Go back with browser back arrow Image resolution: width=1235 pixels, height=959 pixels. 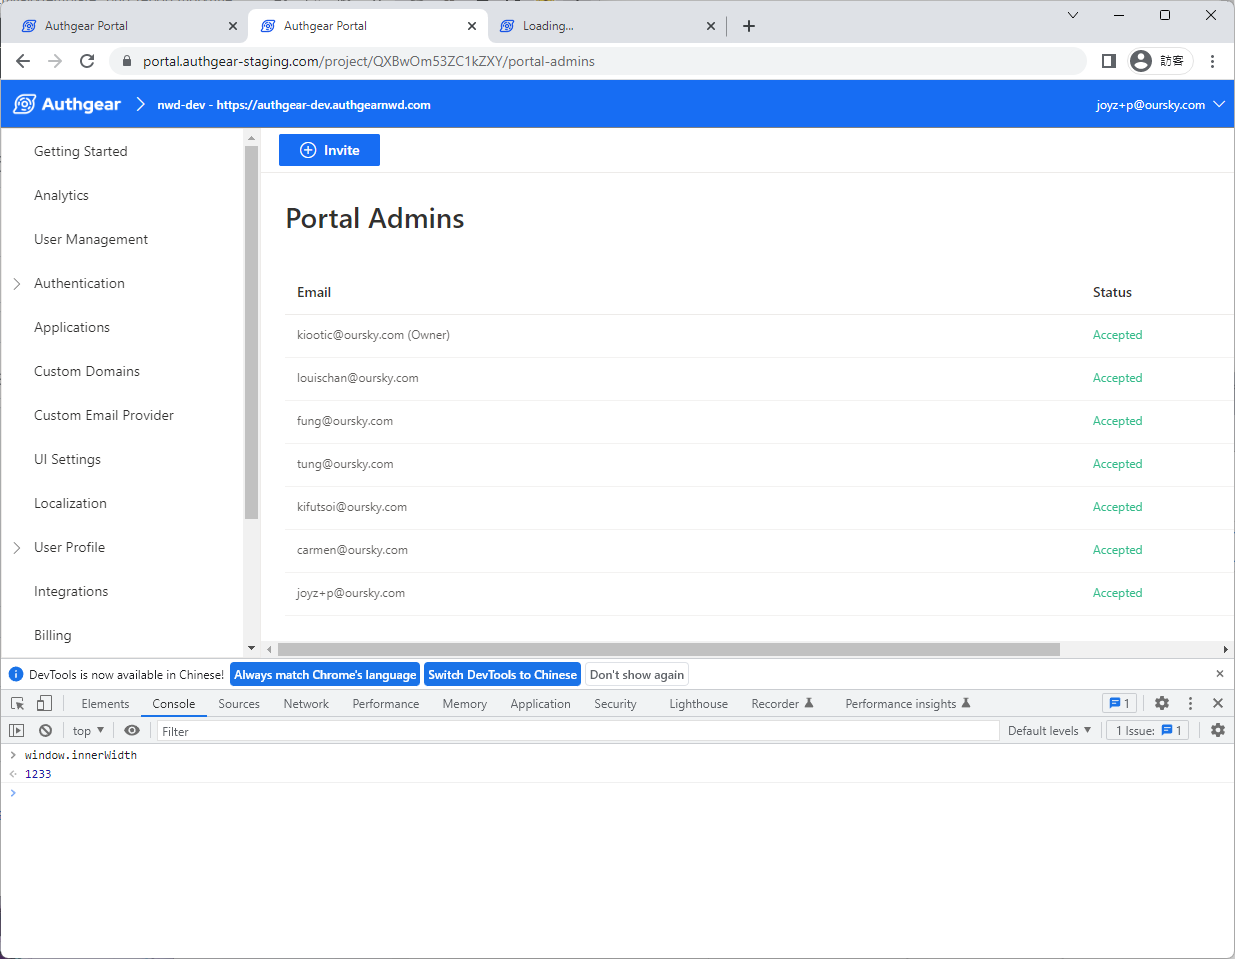point(23,61)
